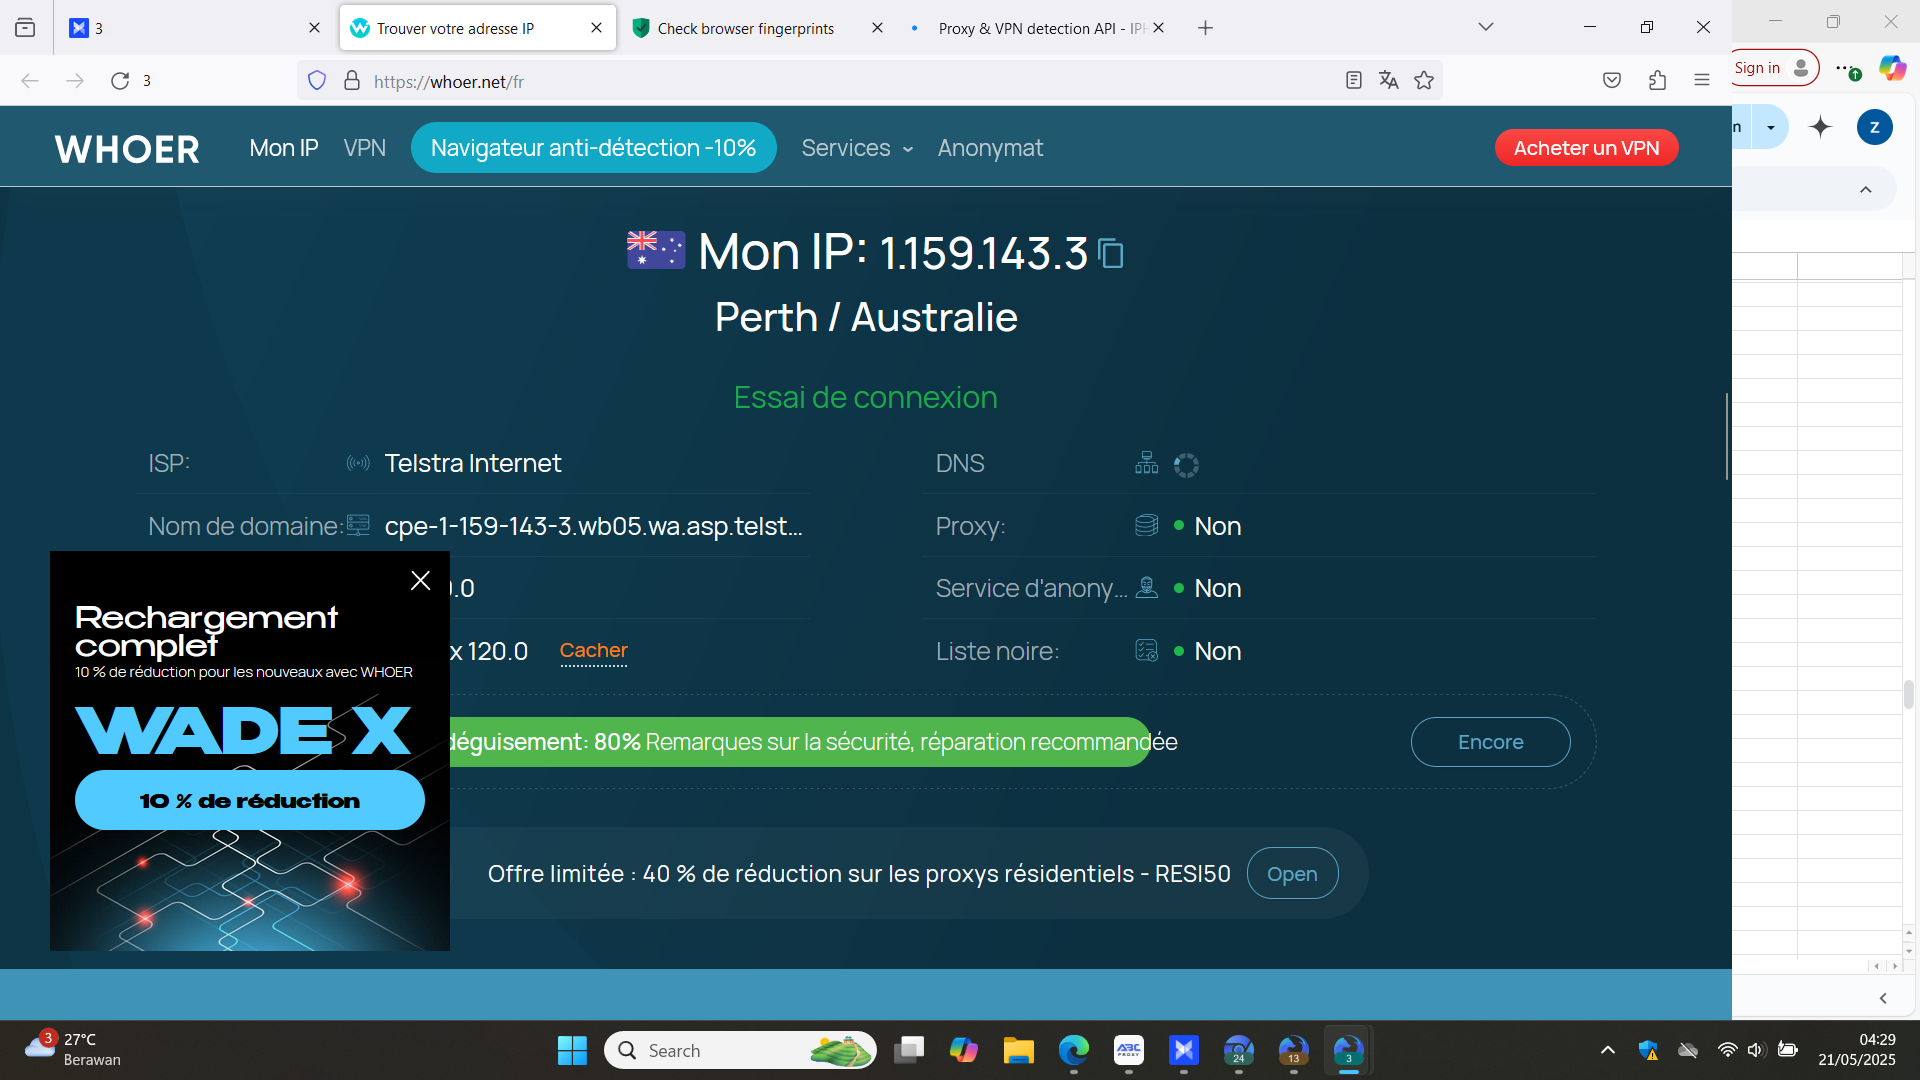This screenshot has width=1920, height=1080.
Task: Click the Copilot icon in the right window
Action: [1892, 68]
